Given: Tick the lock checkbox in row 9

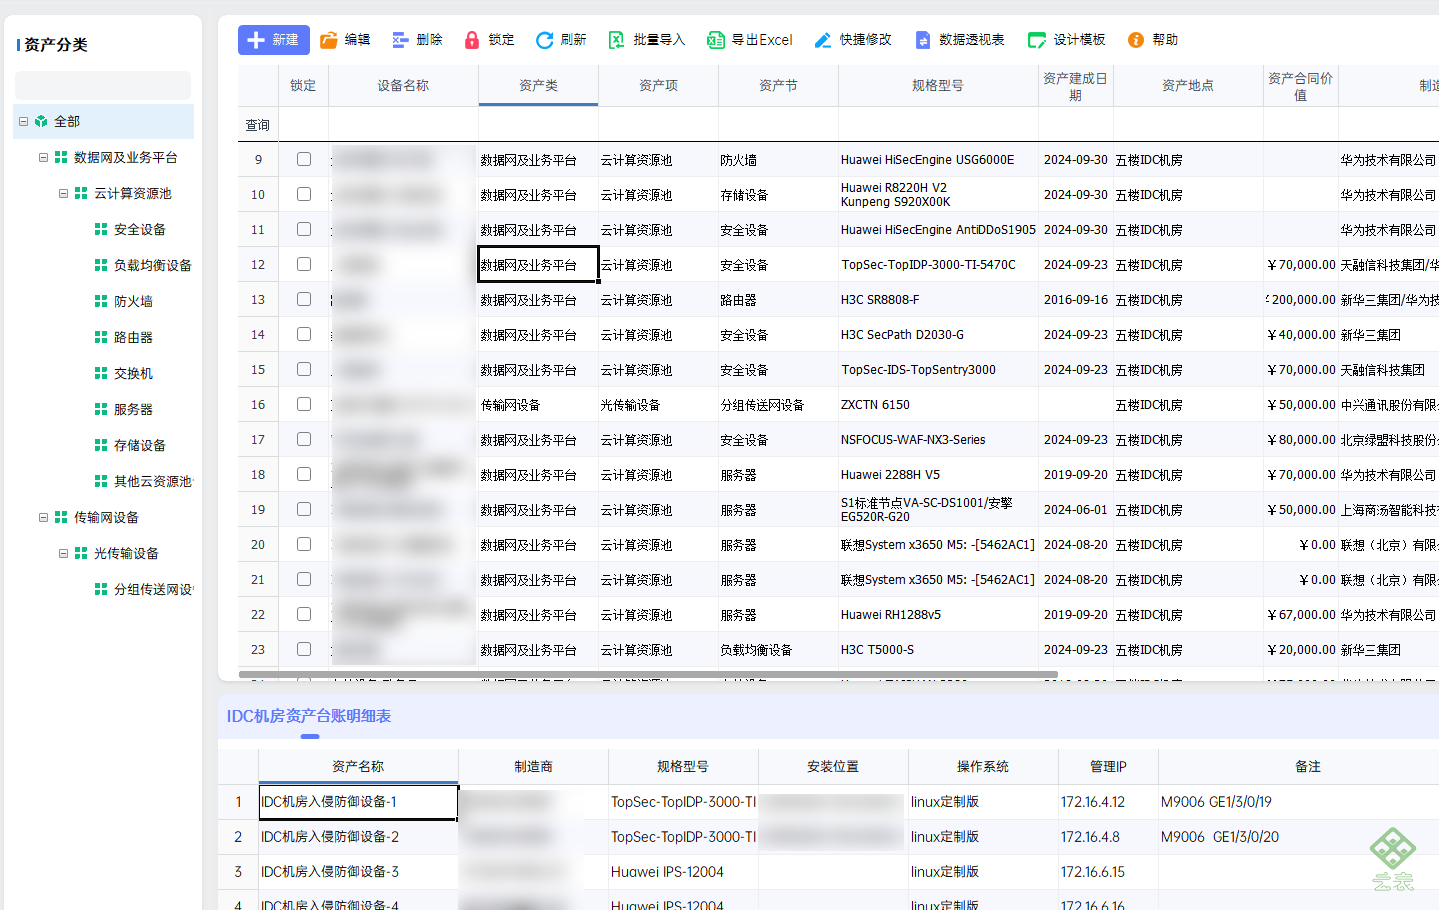Looking at the screenshot, I should (x=304, y=159).
